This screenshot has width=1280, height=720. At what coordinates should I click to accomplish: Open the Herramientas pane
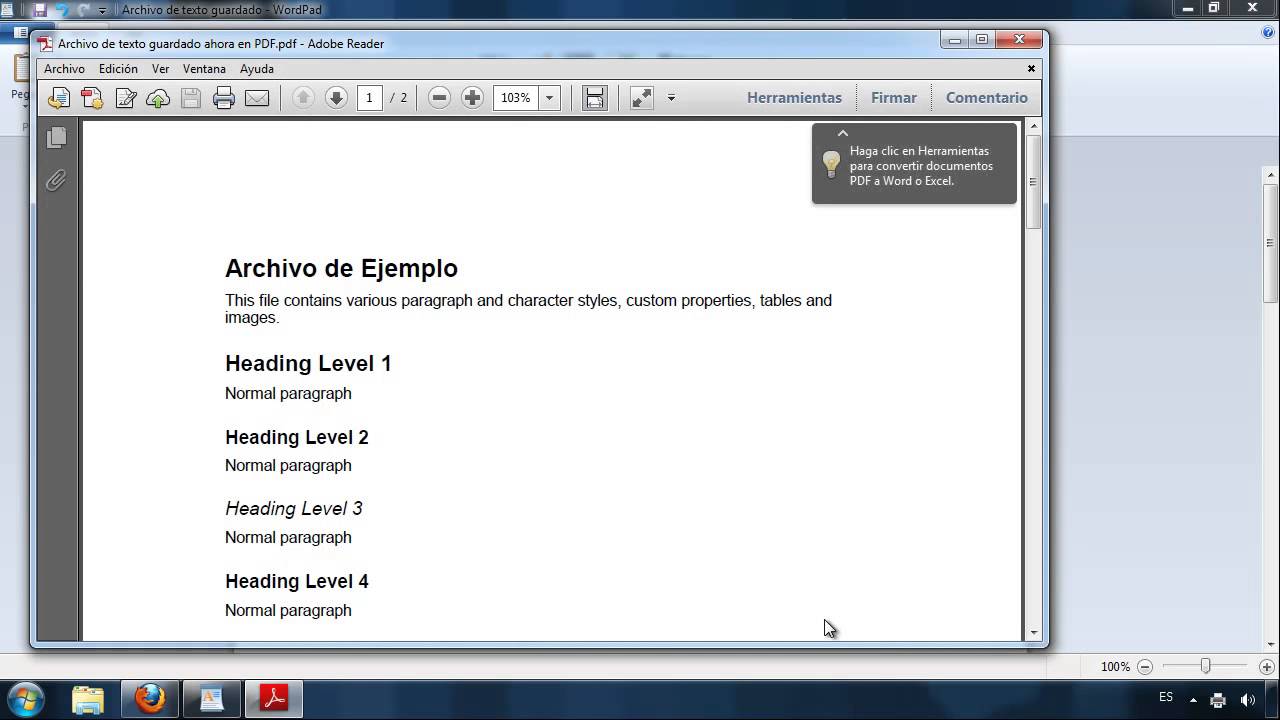click(794, 98)
